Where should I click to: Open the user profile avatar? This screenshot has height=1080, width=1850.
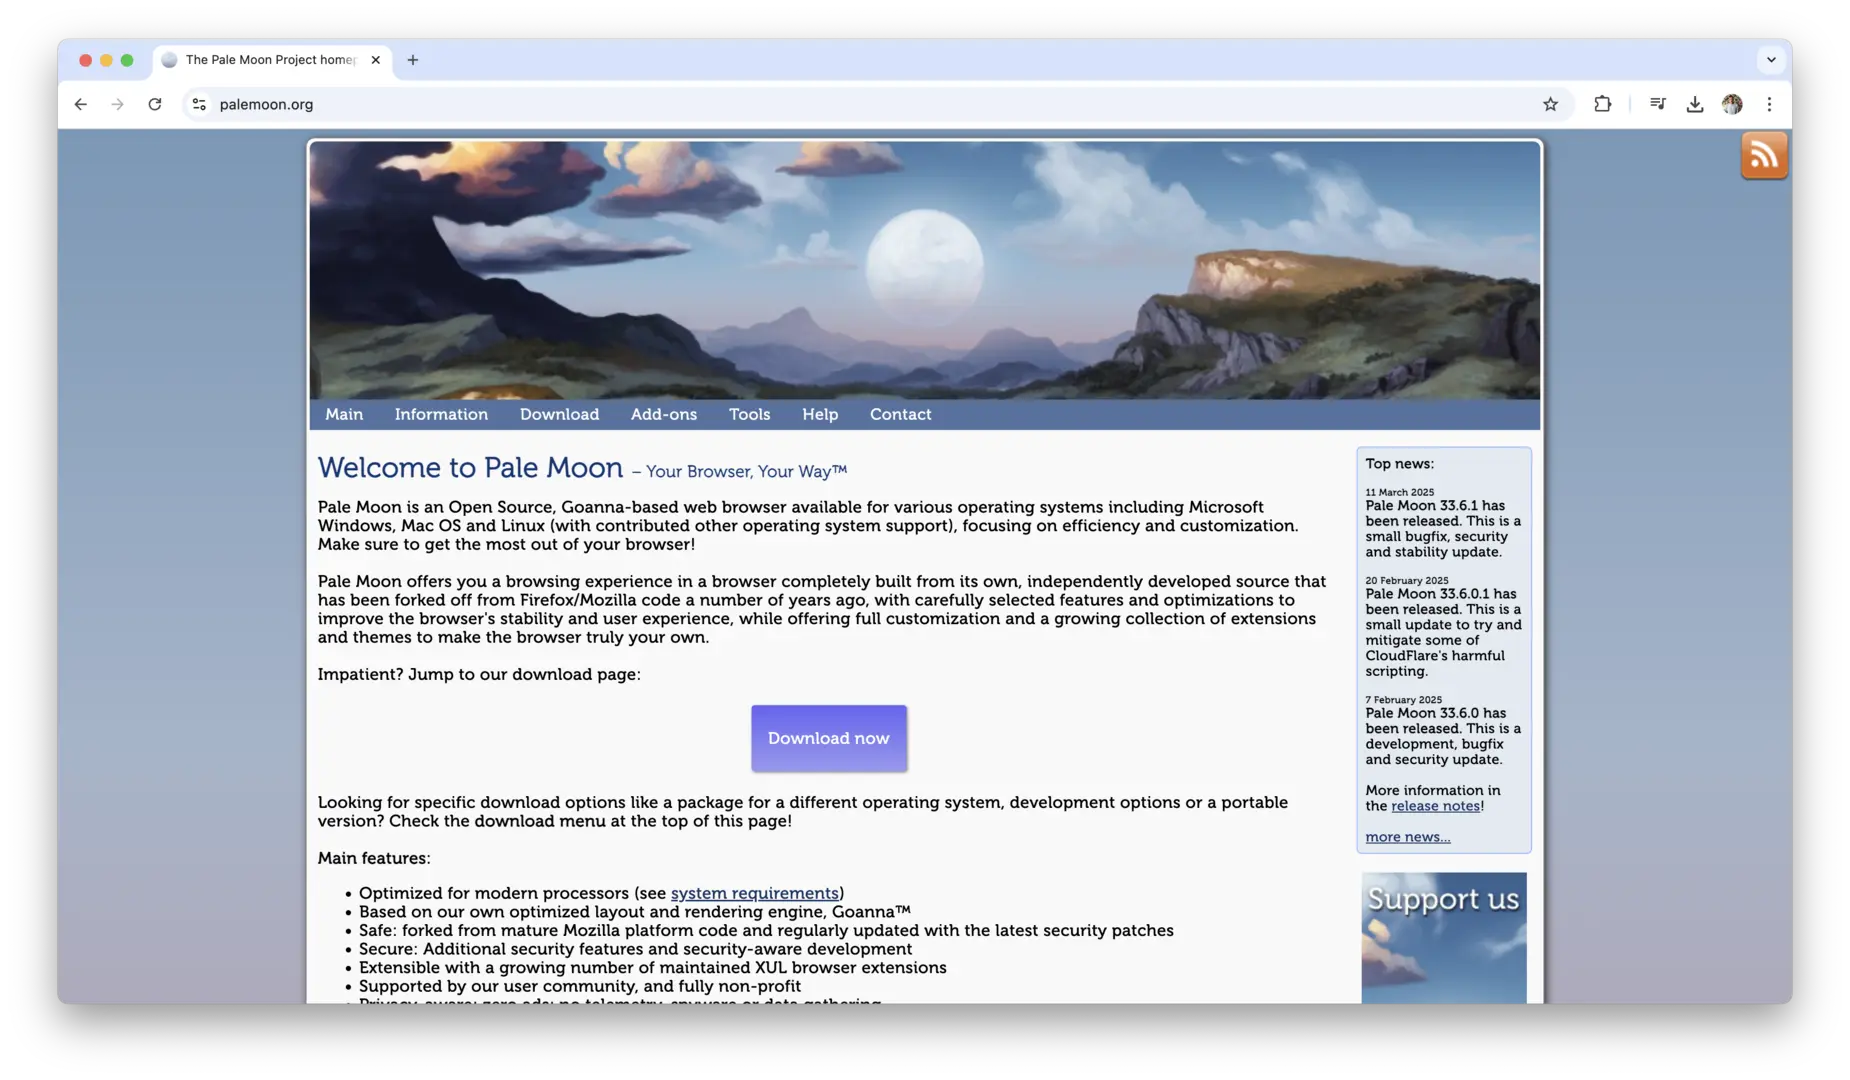[x=1732, y=104]
